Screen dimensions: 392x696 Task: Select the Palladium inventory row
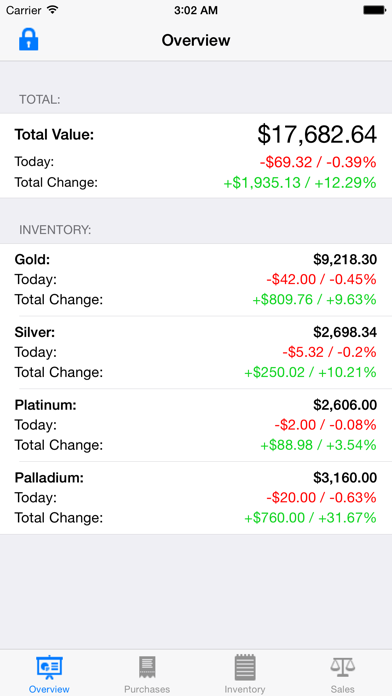tap(196, 498)
